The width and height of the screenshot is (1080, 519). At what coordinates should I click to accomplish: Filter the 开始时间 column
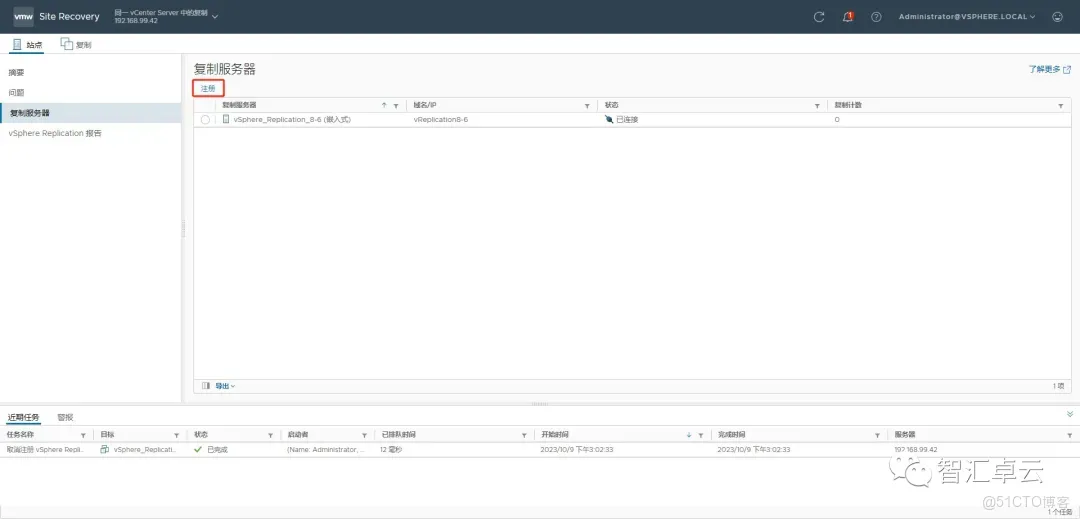click(700, 436)
